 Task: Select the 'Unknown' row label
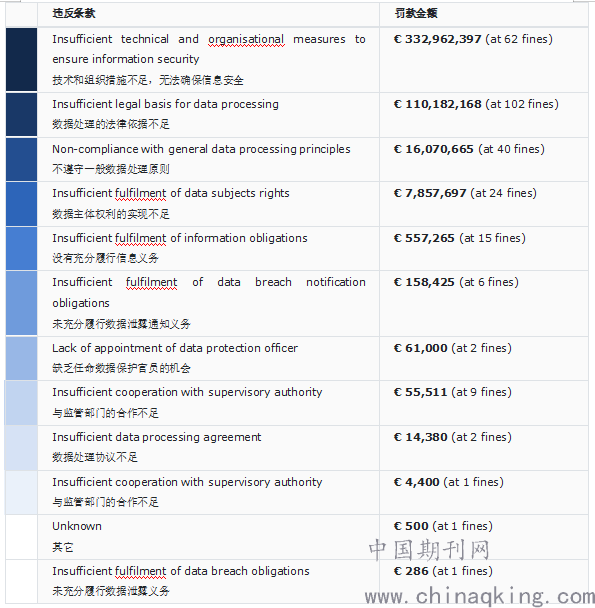pyautogui.click(x=77, y=526)
